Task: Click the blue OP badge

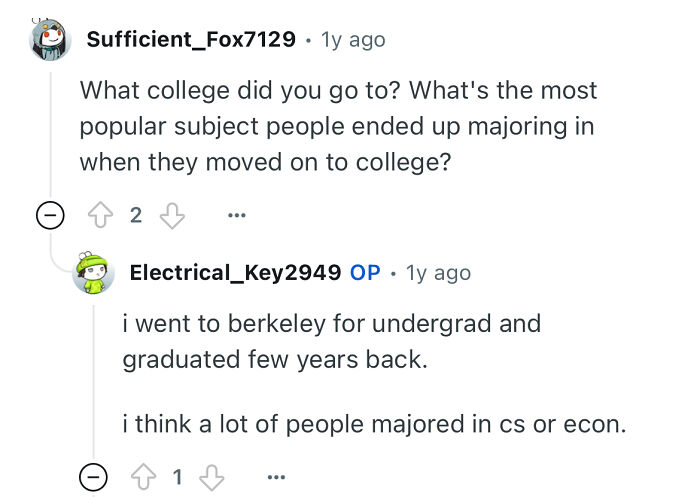Action: [365, 272]
